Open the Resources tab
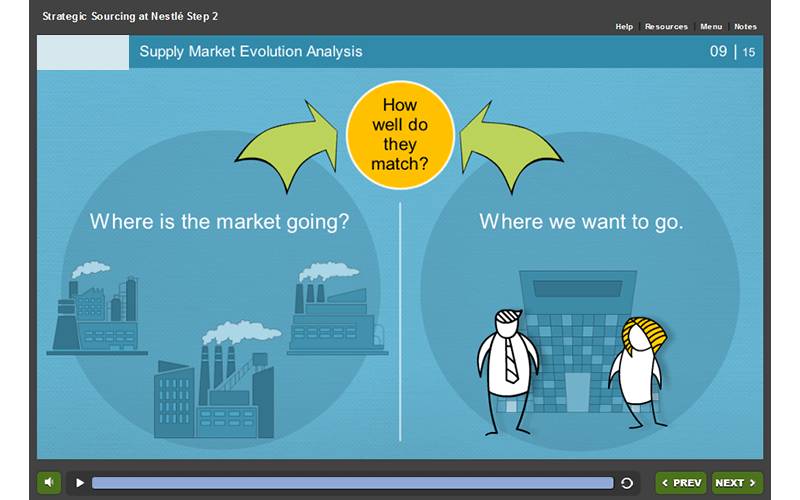This screenshot has height=500, width=800. click(x=666, y=27)
